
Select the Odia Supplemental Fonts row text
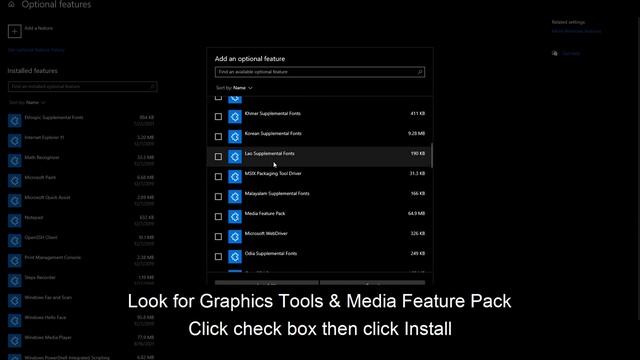click(271, 253)
